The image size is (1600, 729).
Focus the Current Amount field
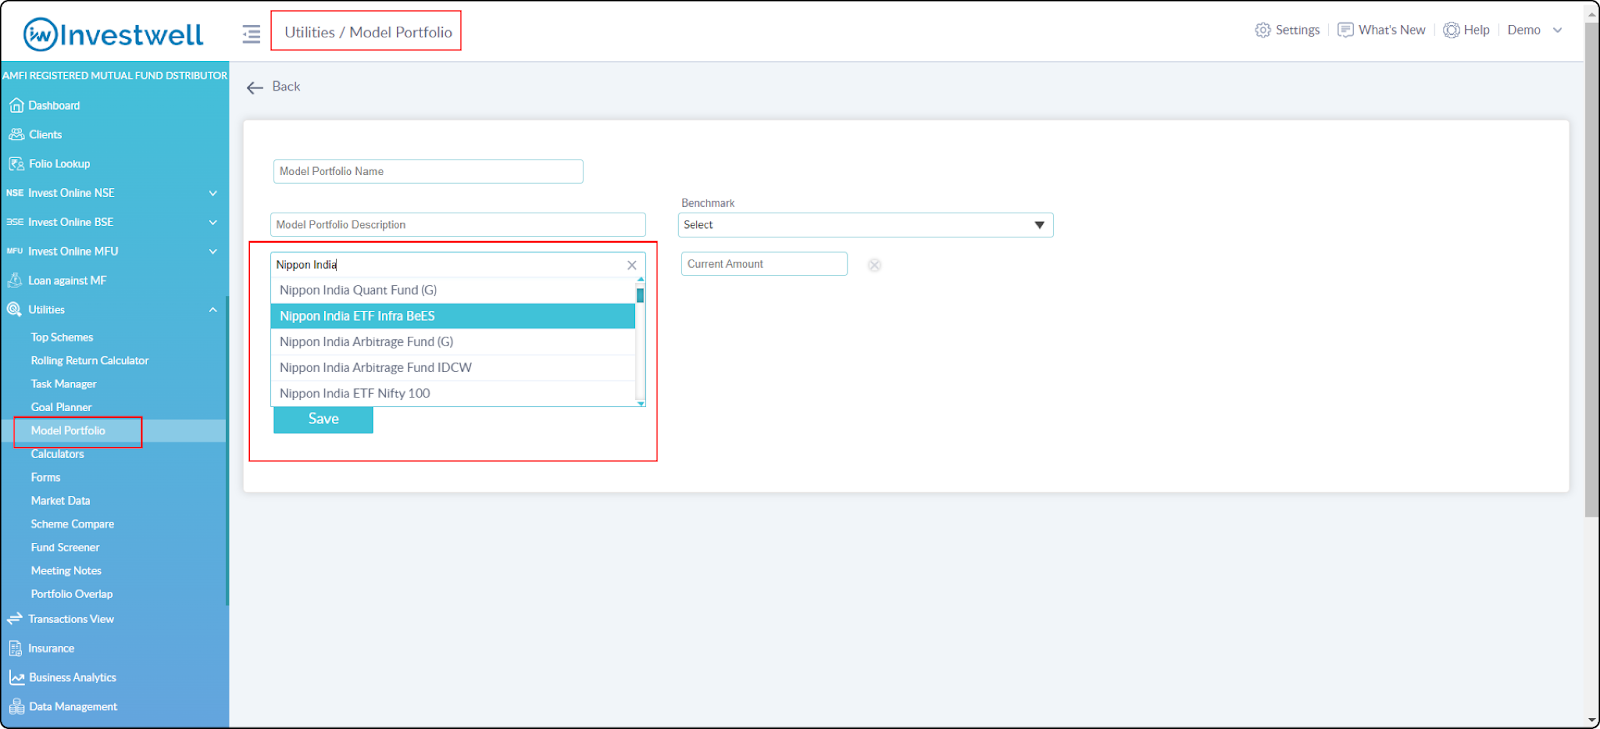click(x=764, y=264)
